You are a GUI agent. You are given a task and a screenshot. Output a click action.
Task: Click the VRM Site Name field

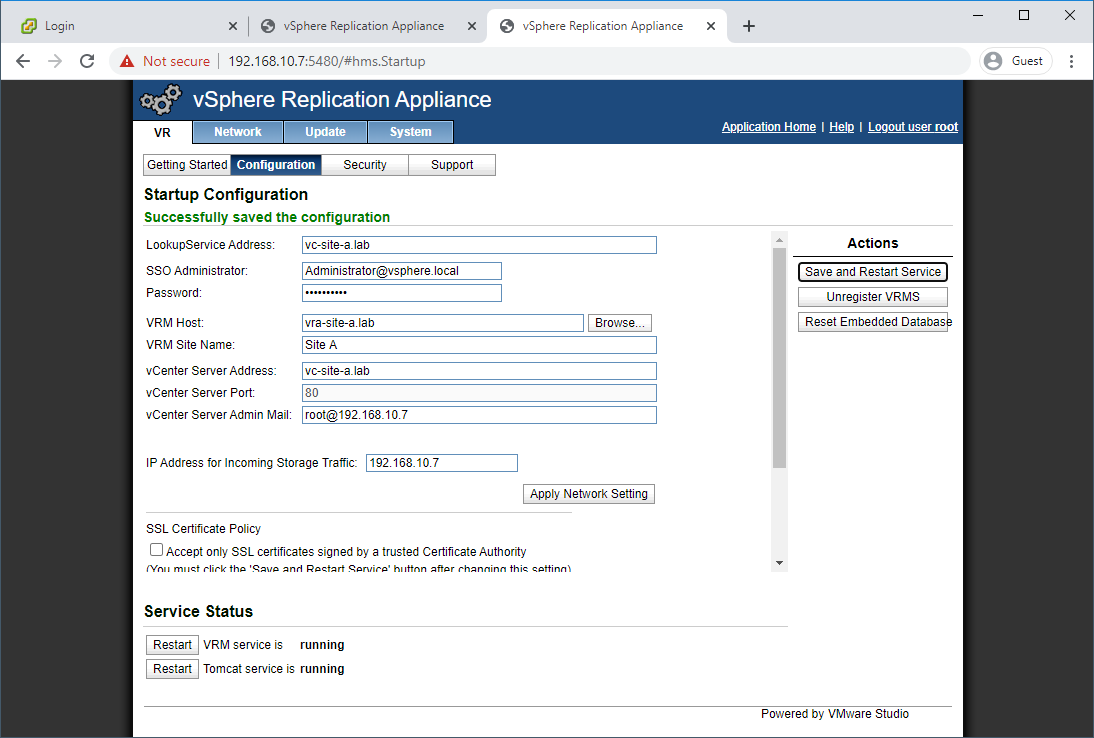tap(479, 345)
